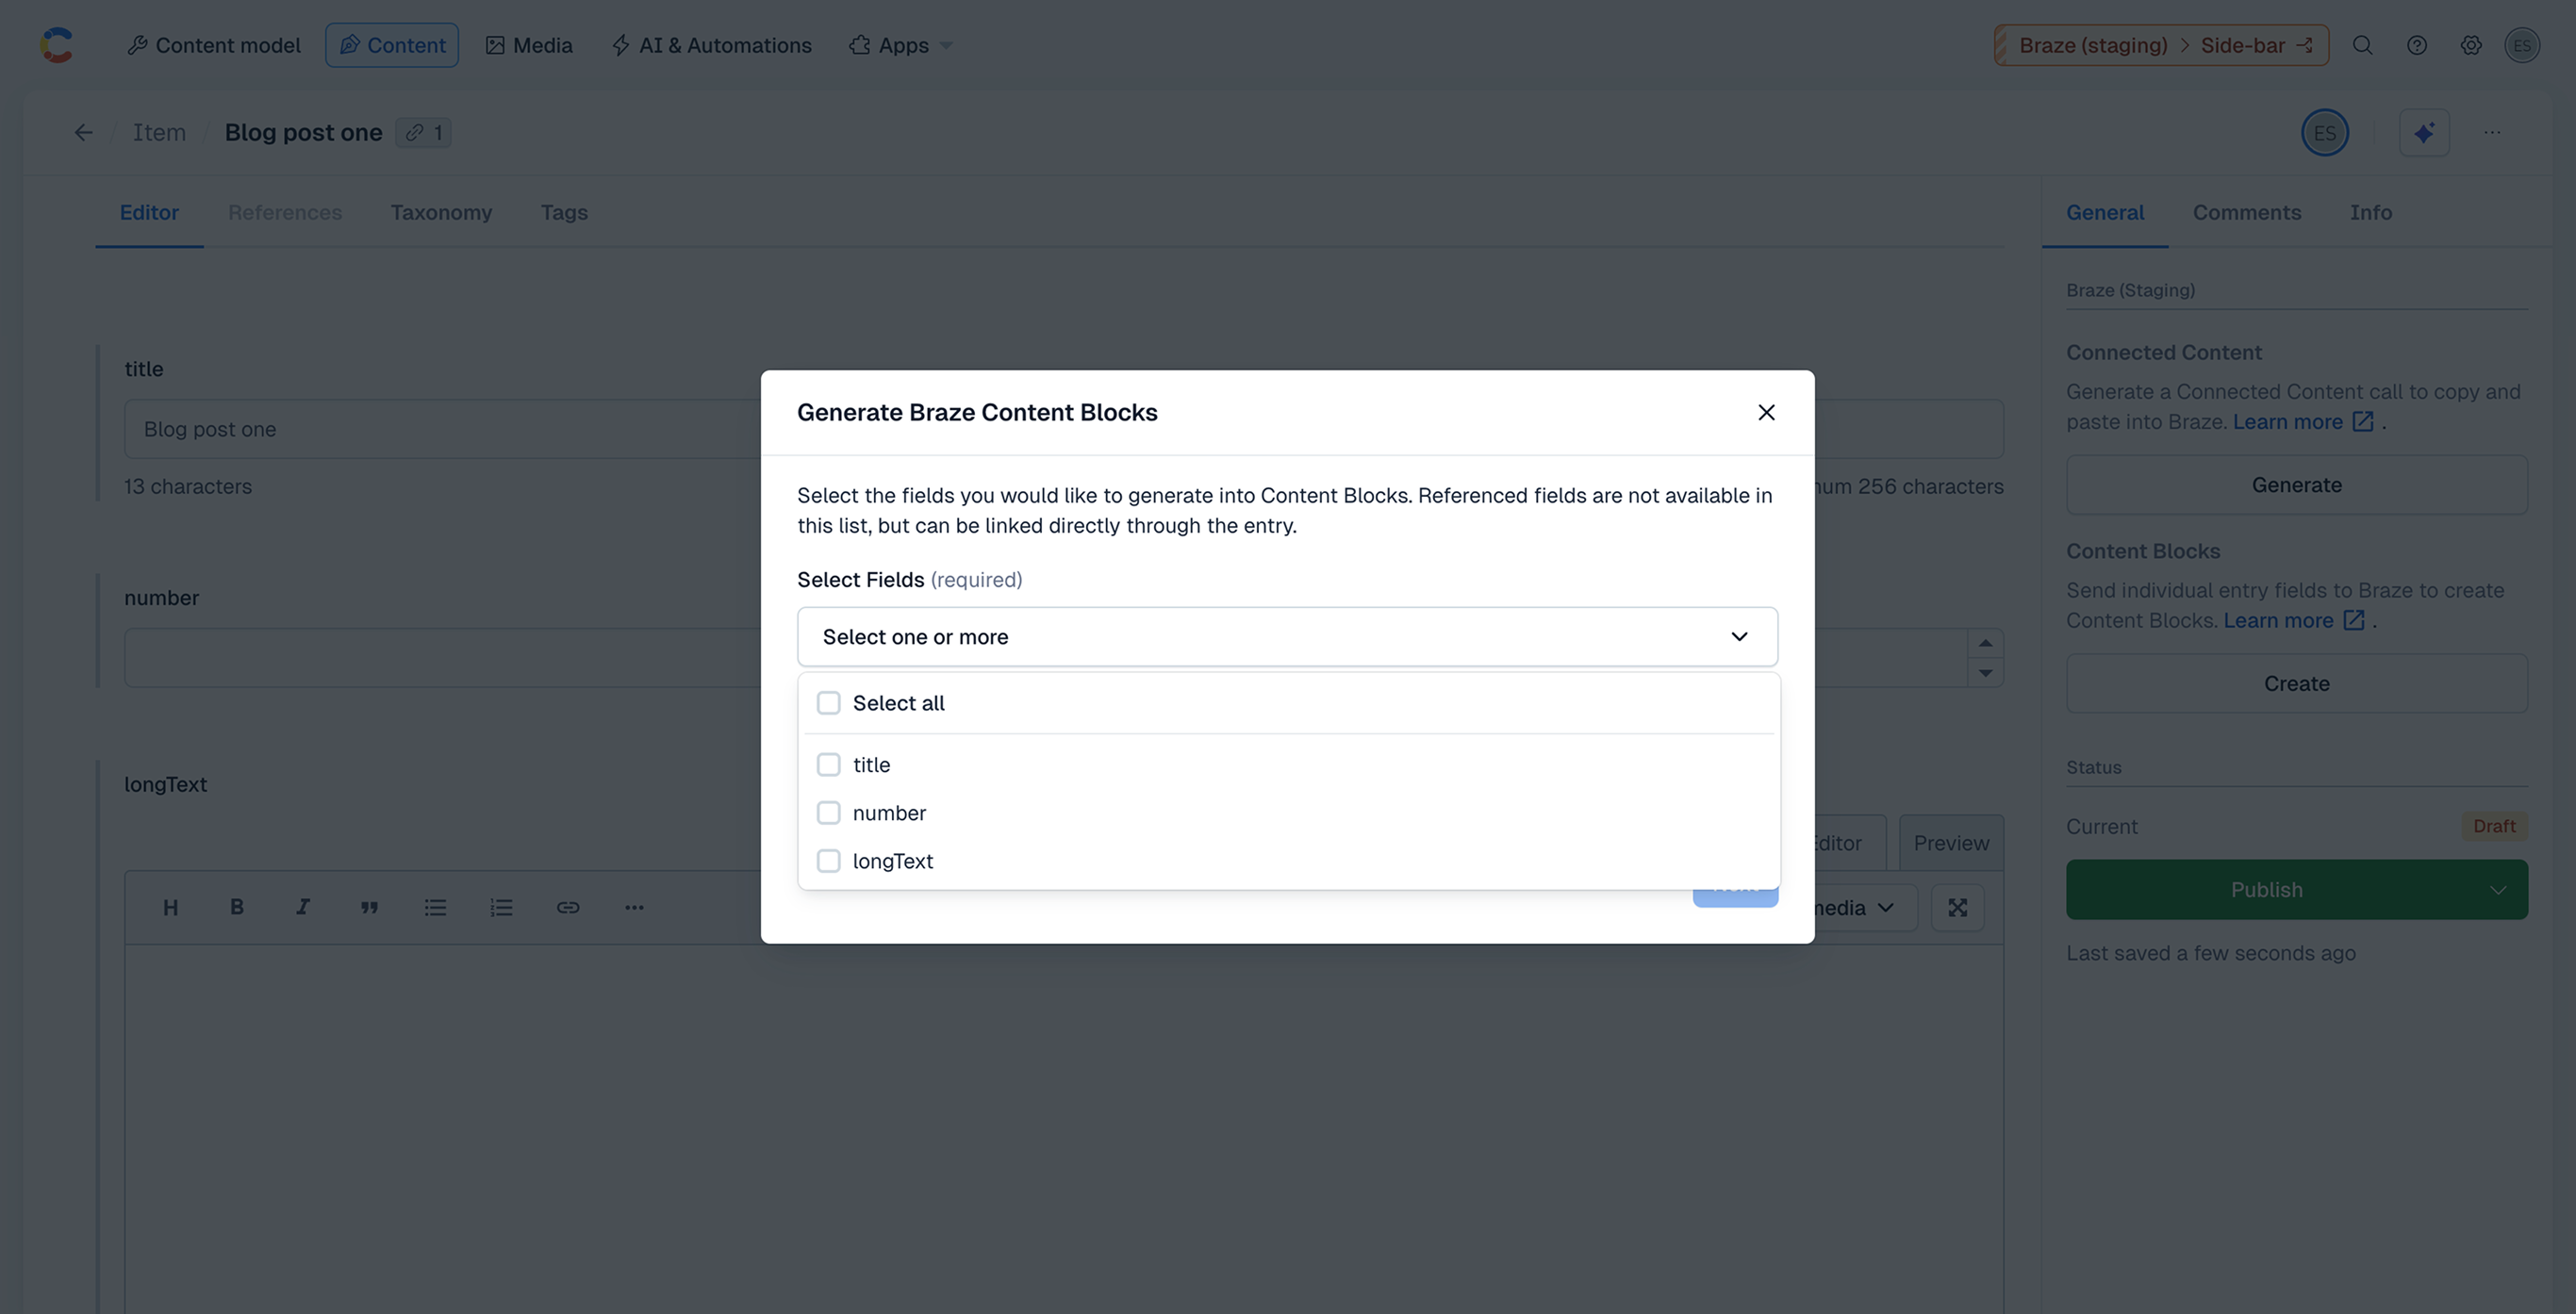Open the AI sparkle assistant button
Viewport: 2576px width, 1314px height.
click(x=2424, y=133)
